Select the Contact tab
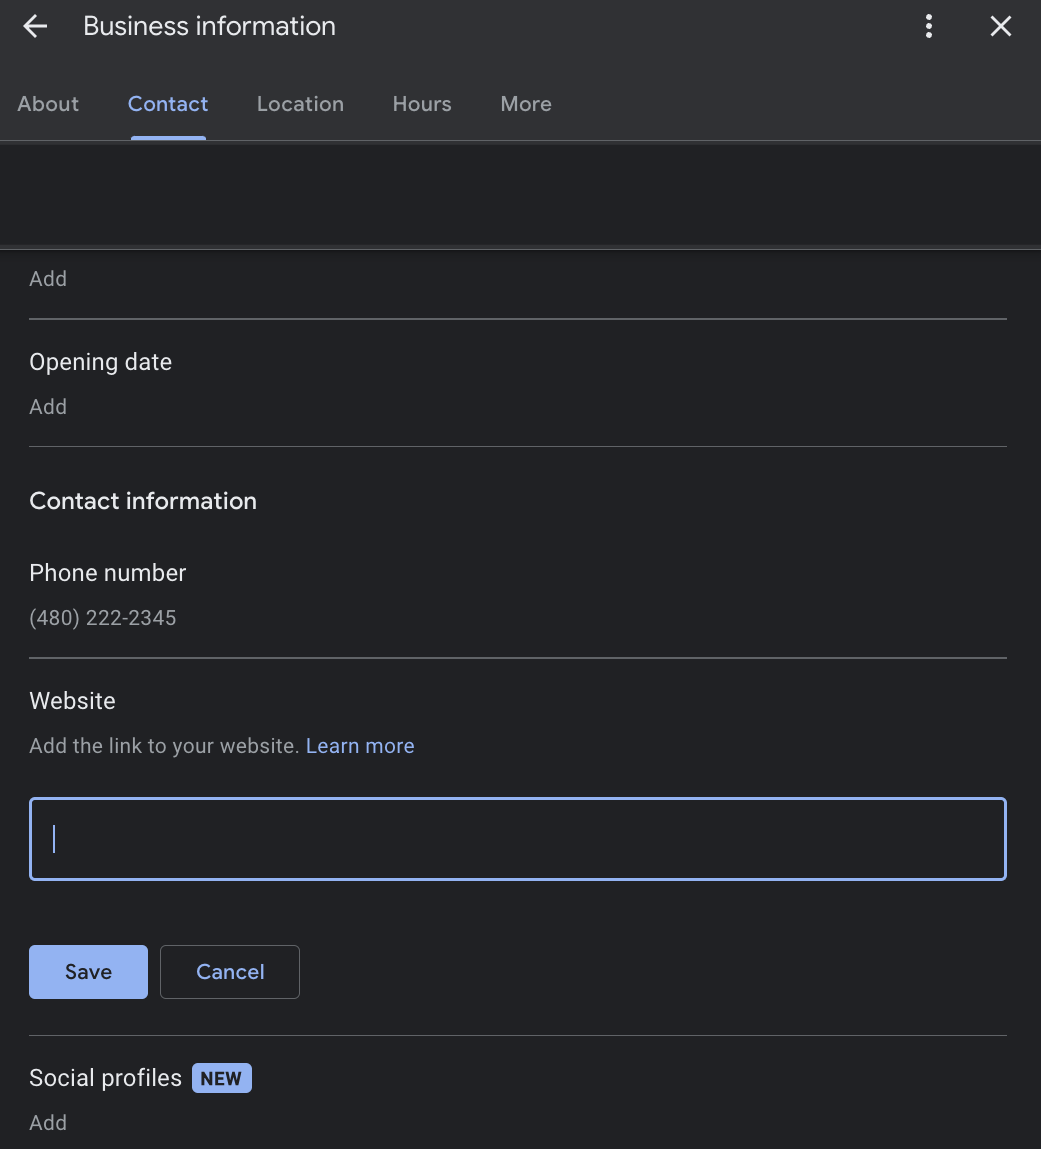This screenshot has height=1149, width=1041. 168,104
